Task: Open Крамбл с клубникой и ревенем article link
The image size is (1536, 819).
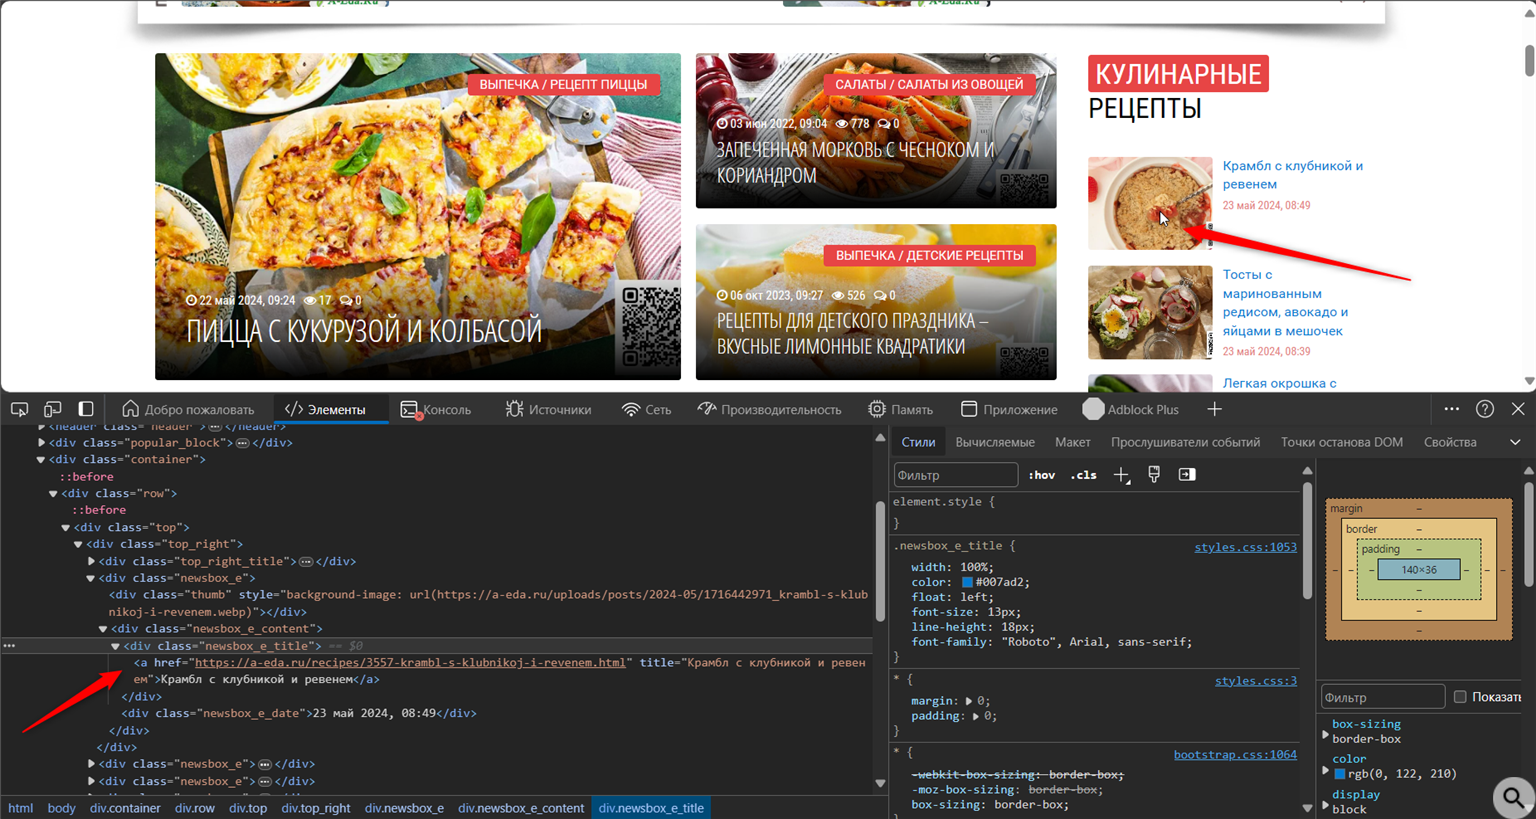Action: click(x=1293, y=175)
